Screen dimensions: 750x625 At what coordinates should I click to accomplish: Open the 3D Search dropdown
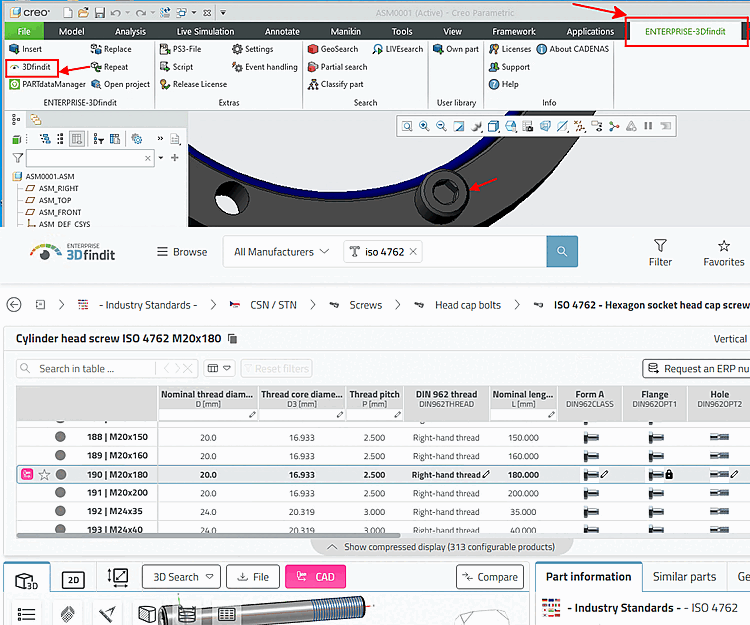click(181, 577)
